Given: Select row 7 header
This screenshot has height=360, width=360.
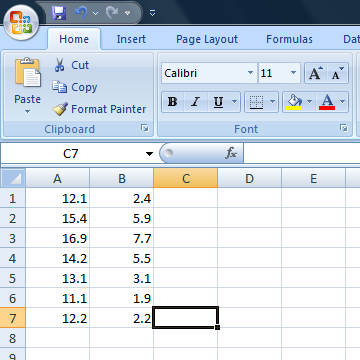Looking at the screenshot, I should pyautogui.click(x=13, y=318).
